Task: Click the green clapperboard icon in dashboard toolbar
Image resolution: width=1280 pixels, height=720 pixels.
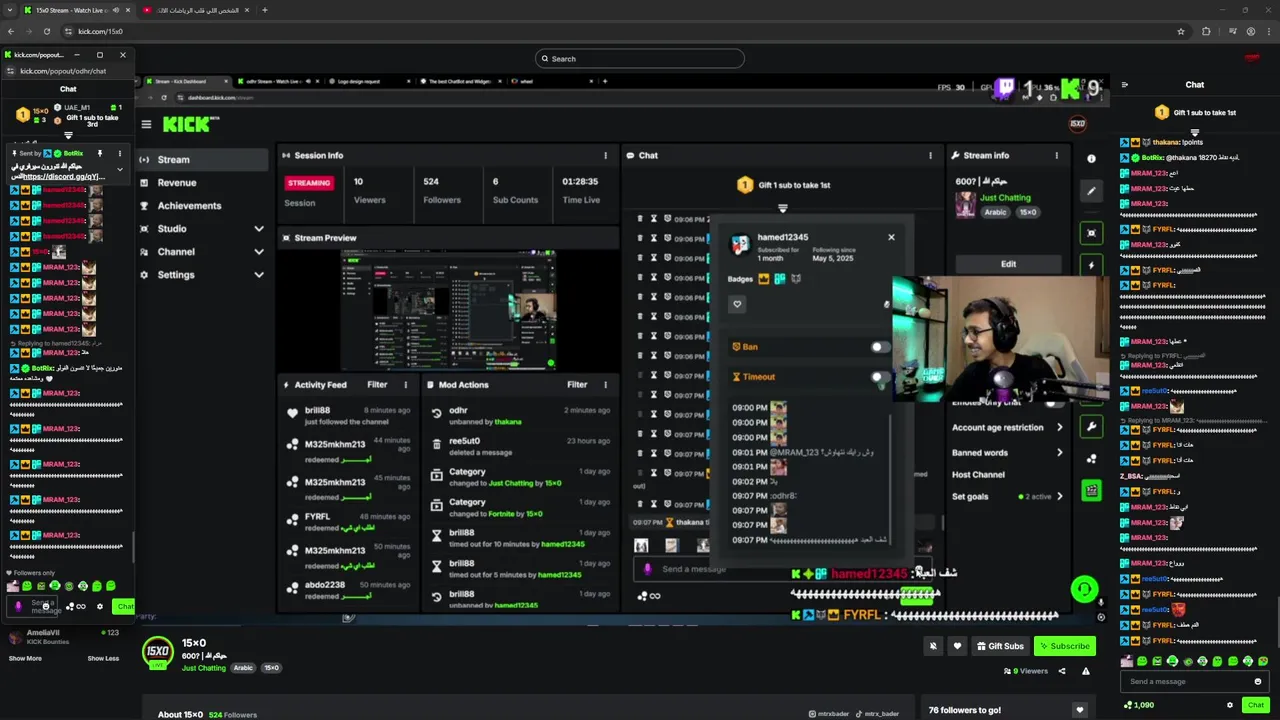Action: tap(1091, 490)
